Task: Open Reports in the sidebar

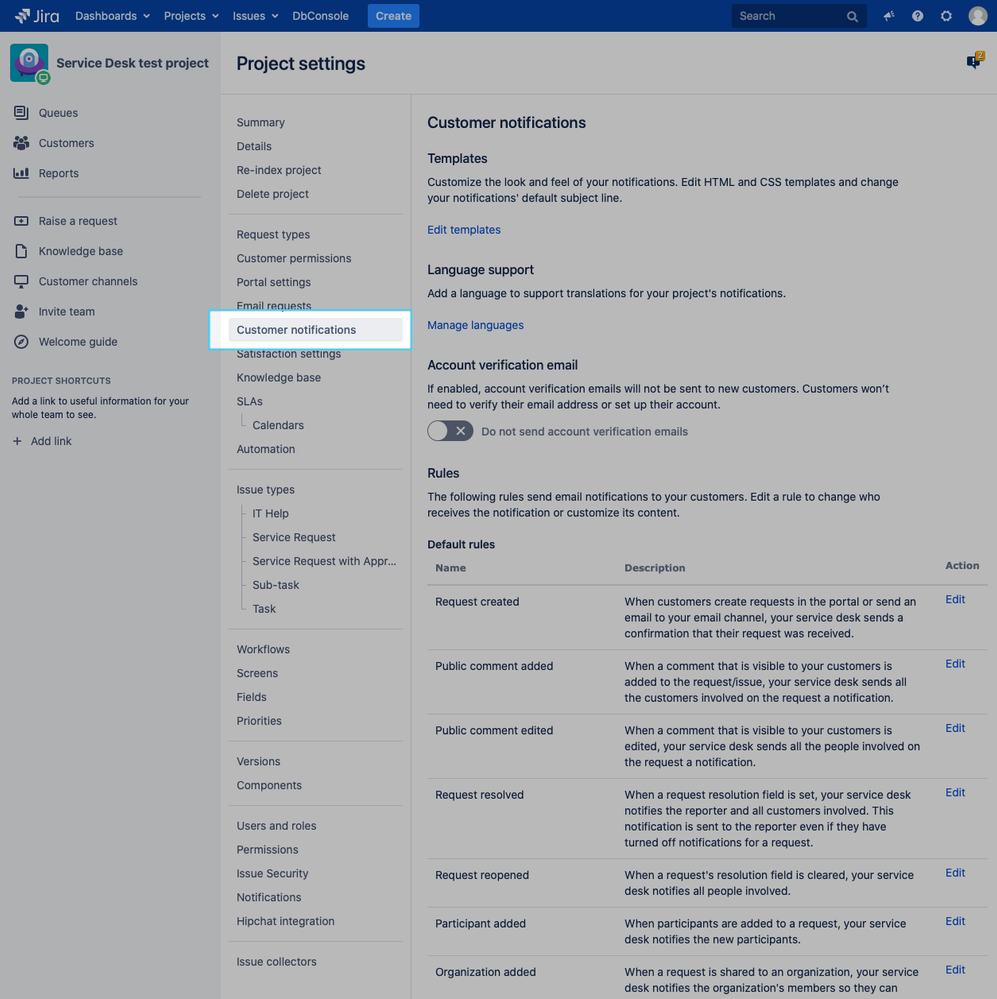Action: click(59, 173)
